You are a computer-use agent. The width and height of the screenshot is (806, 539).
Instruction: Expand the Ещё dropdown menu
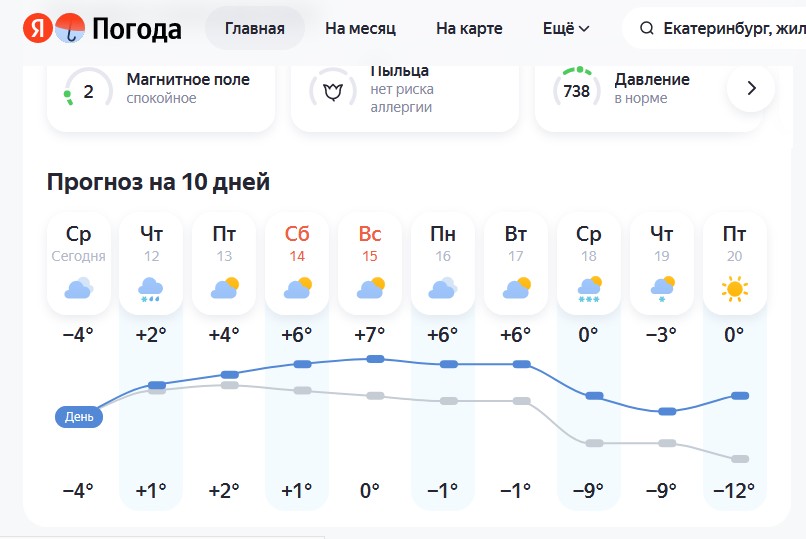(566, 28)
